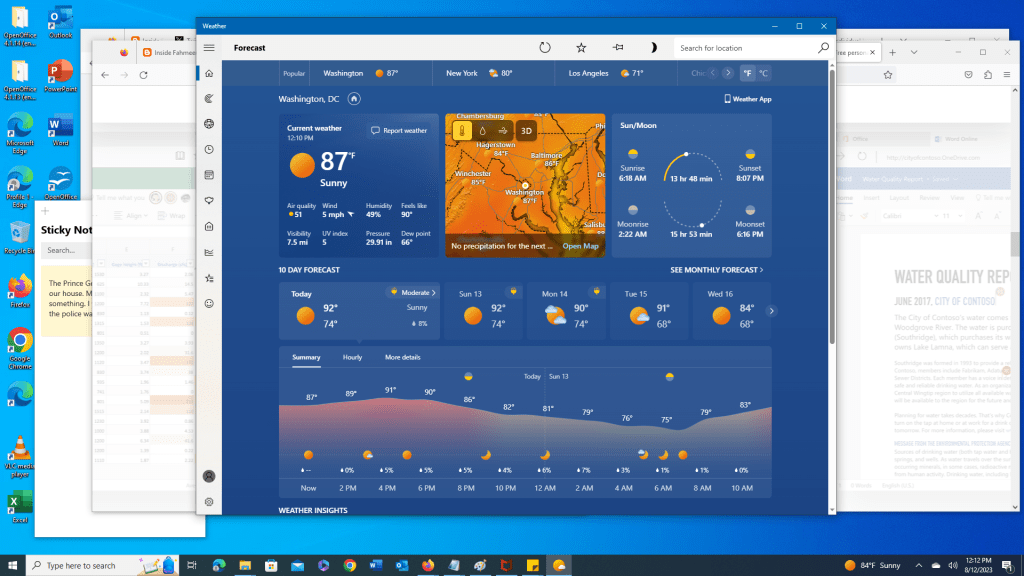Viewport: 1024px width, 576px height.
Task: Select the wind overlay on the weather map
Action: point(502,131)
